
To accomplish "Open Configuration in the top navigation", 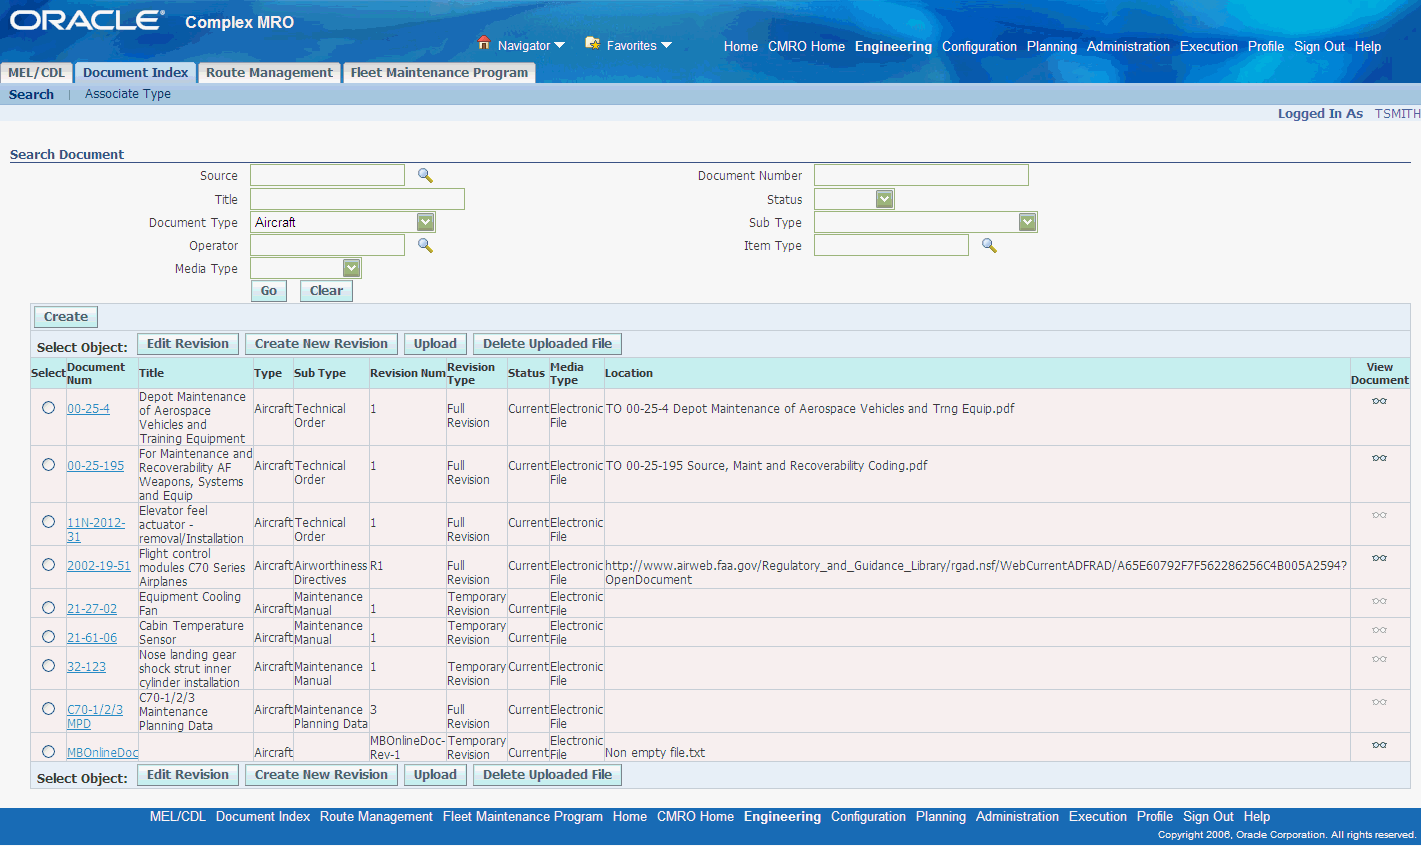I will tap(979, 46).
